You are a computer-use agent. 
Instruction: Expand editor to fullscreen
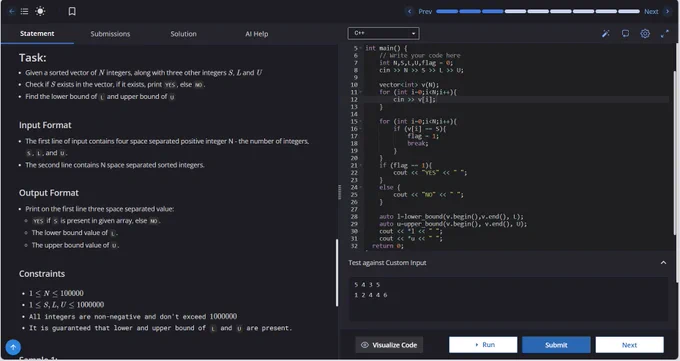(x=665, y=33)
